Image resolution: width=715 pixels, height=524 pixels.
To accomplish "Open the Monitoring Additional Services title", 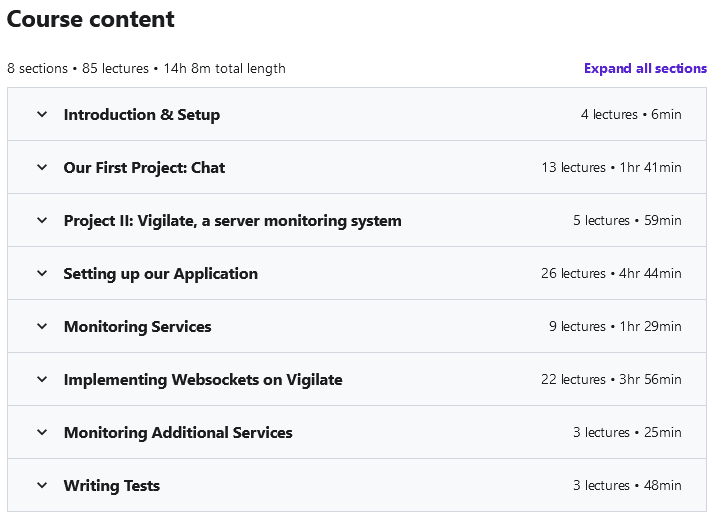I will (178, 433).
